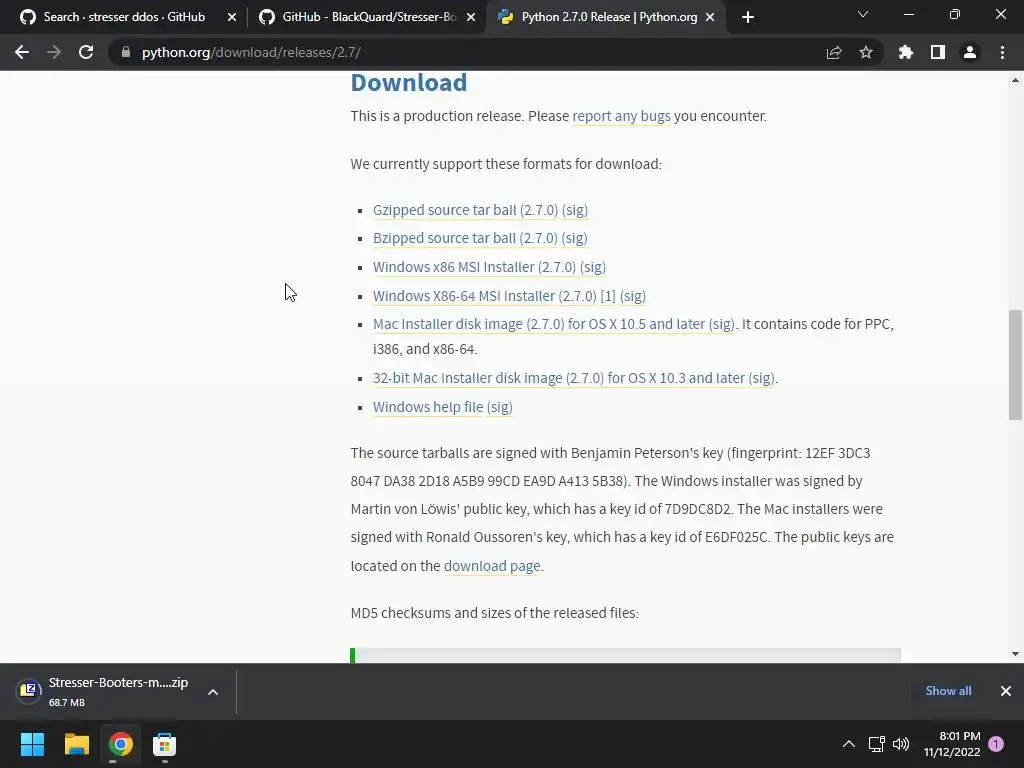Open the sig link for 32-bit Mac Installer
Image resolution: width=1024 pixels, height=768 pixels.
point(761,378)
